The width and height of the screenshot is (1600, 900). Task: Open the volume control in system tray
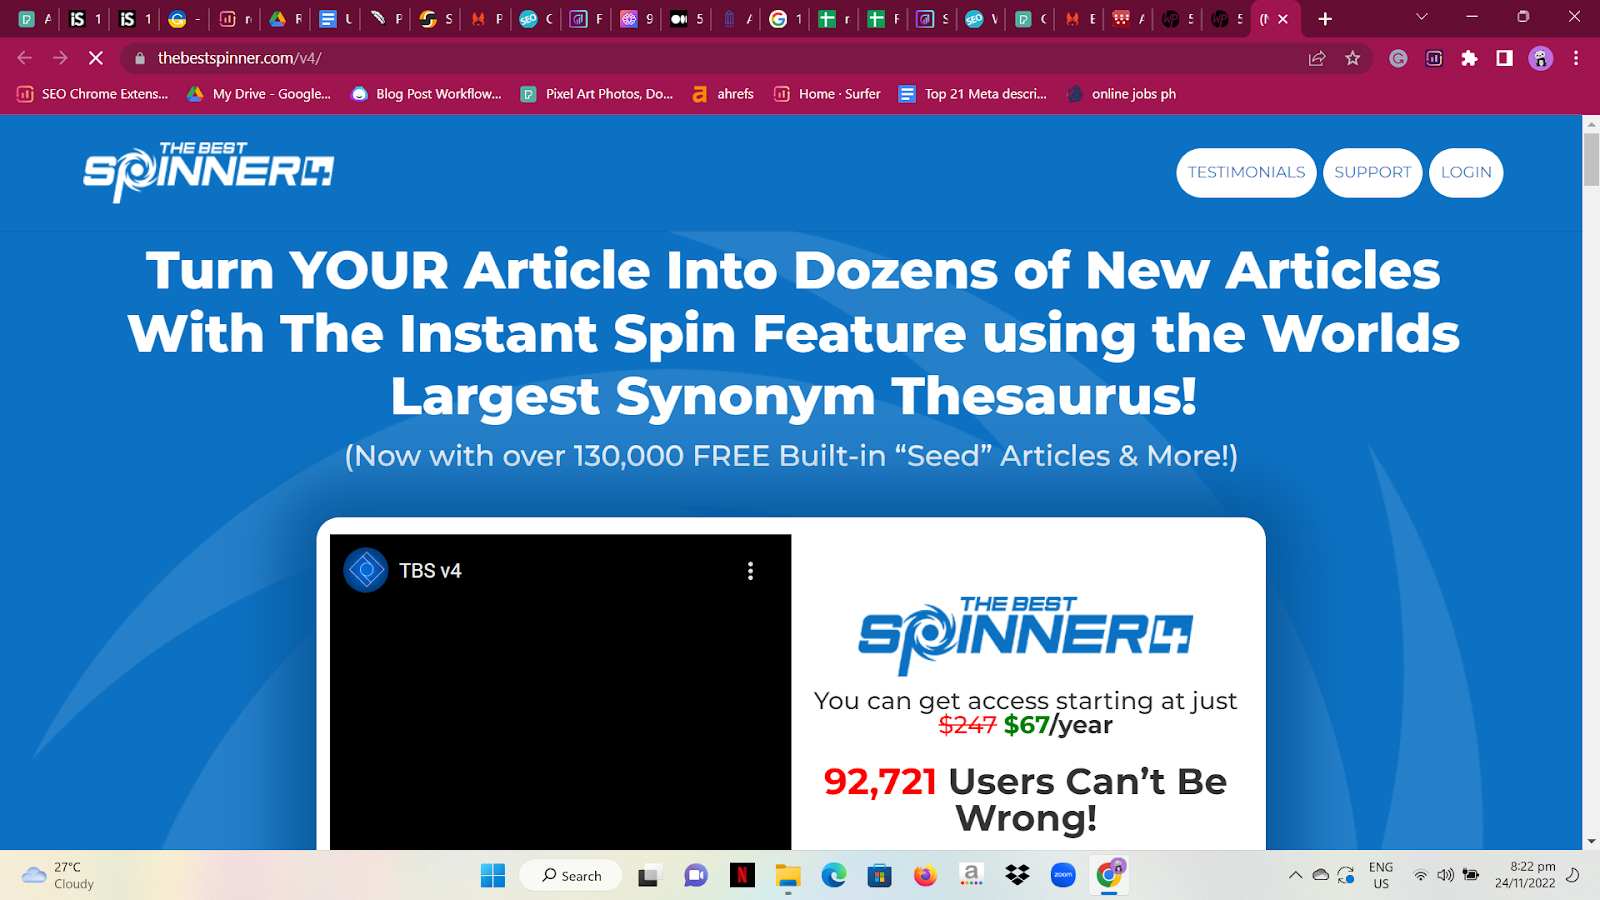1445,875
